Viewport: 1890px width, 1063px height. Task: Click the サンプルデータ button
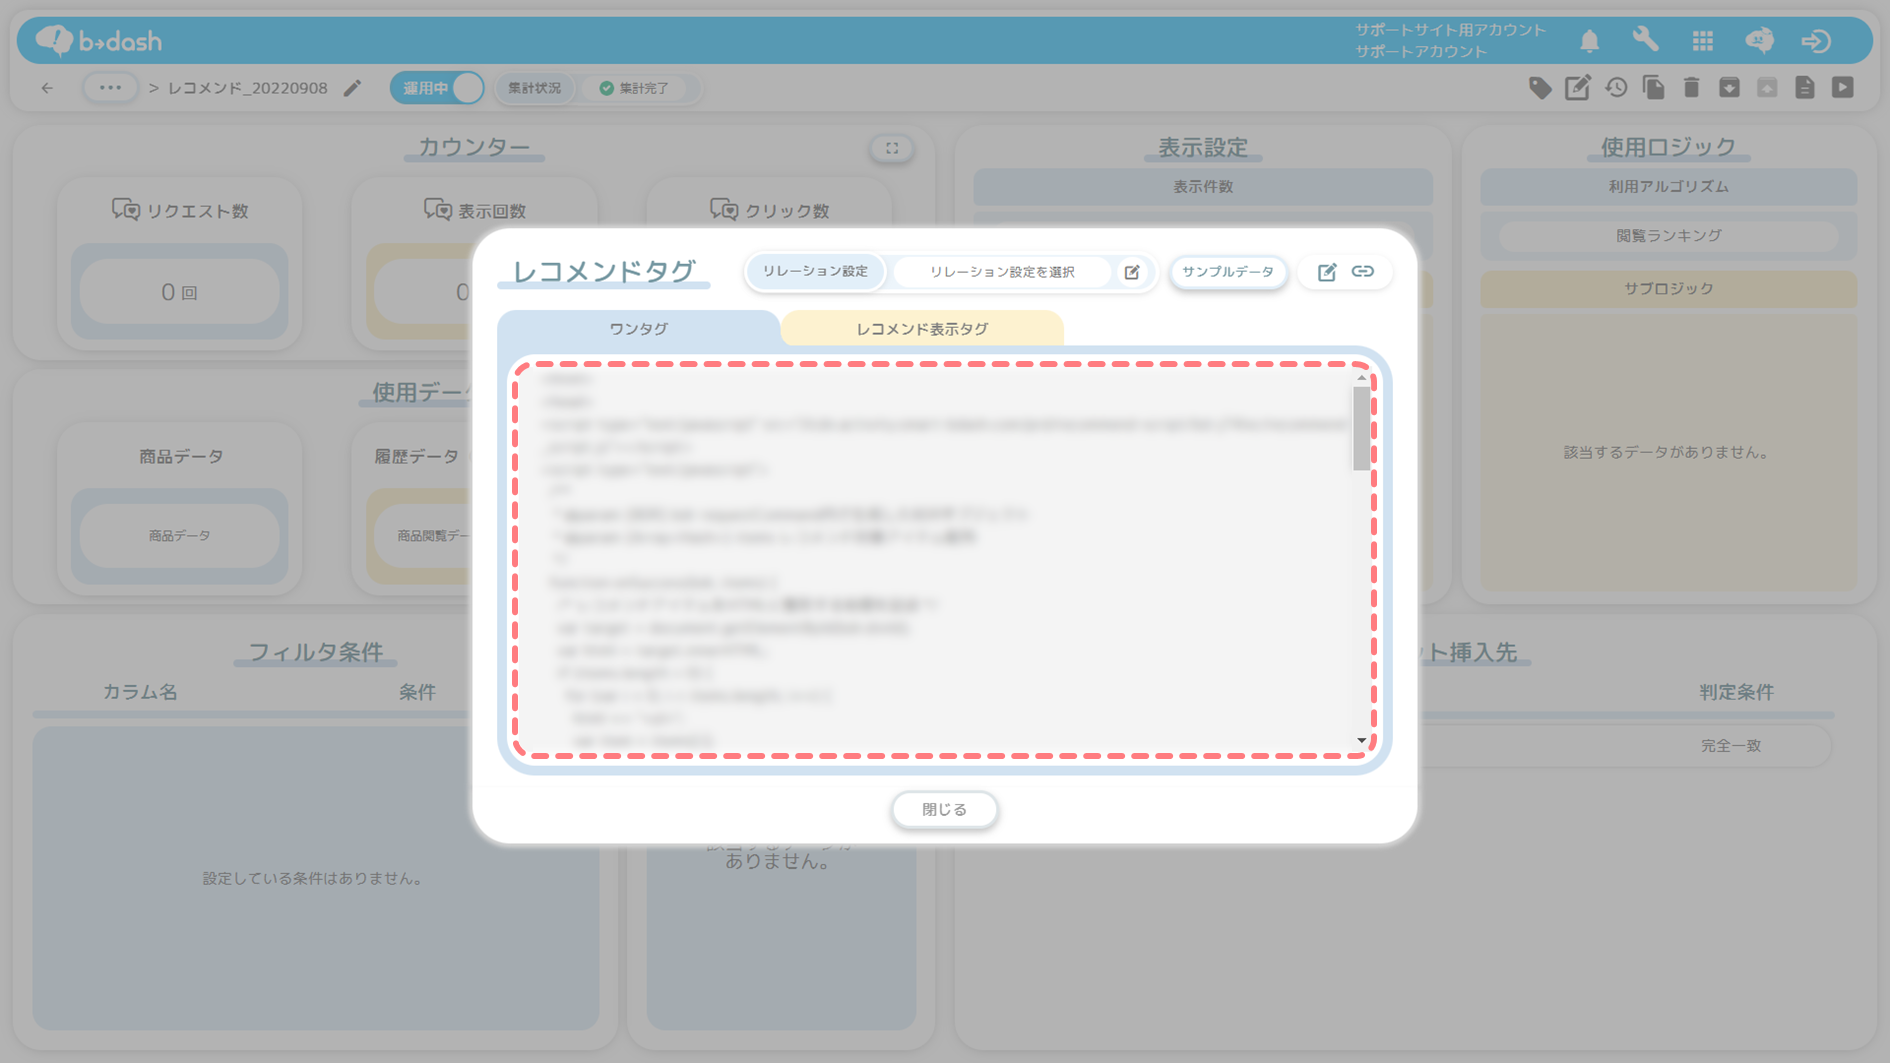tap(1228, 272)
